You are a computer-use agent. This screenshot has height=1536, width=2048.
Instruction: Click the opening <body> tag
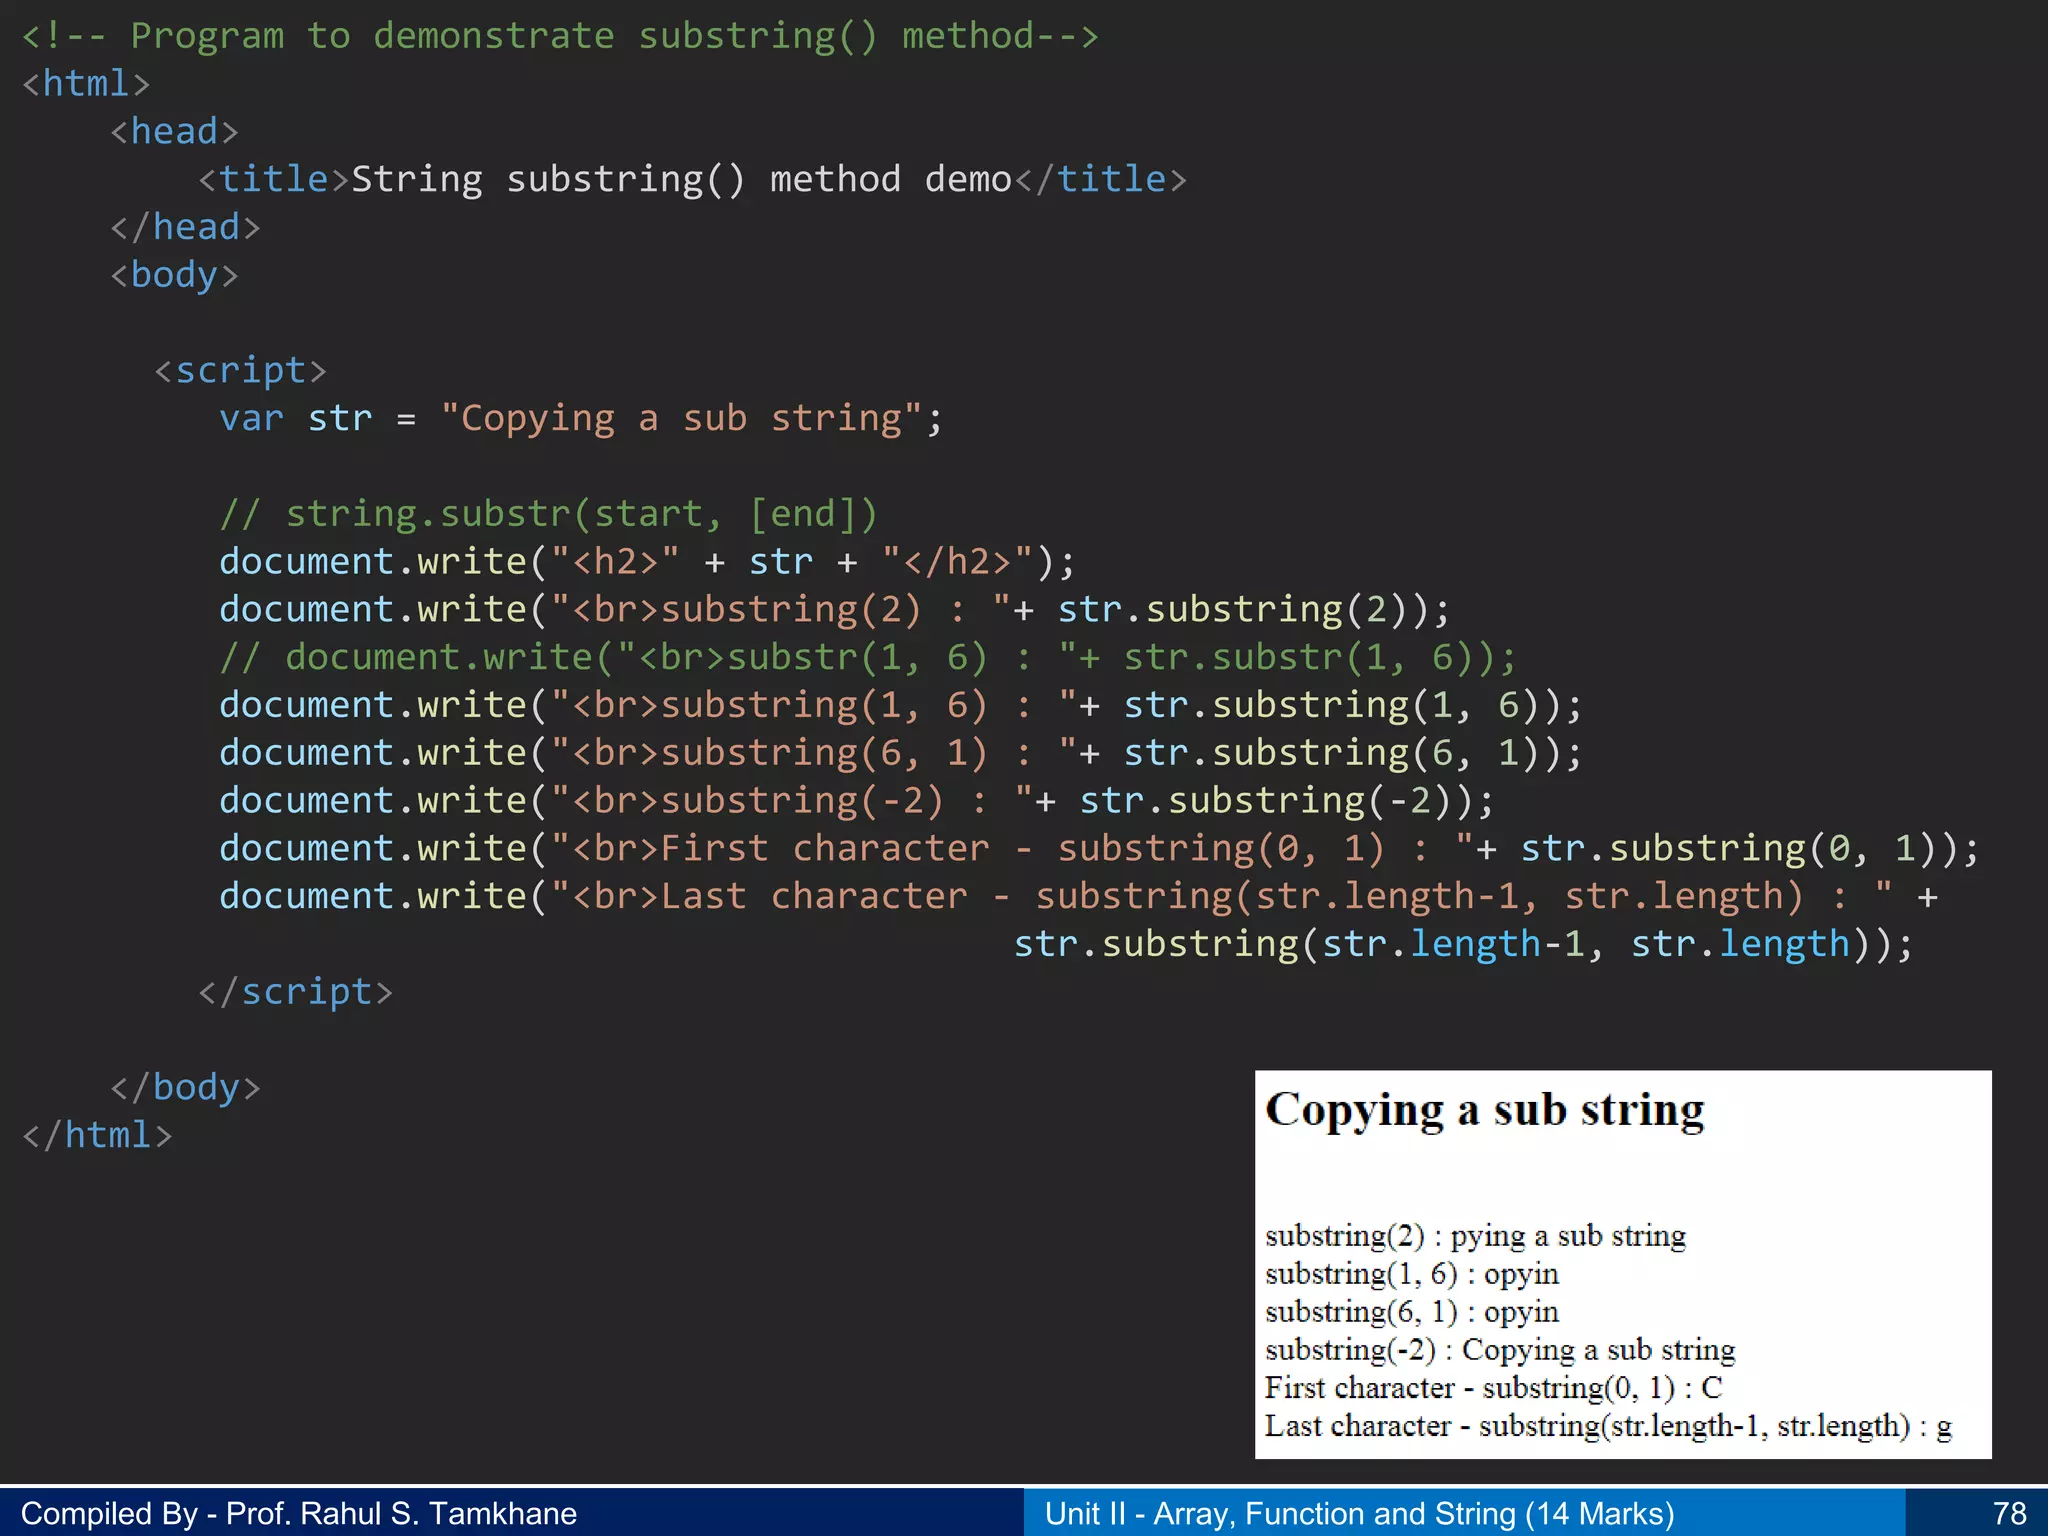(174, 275)
